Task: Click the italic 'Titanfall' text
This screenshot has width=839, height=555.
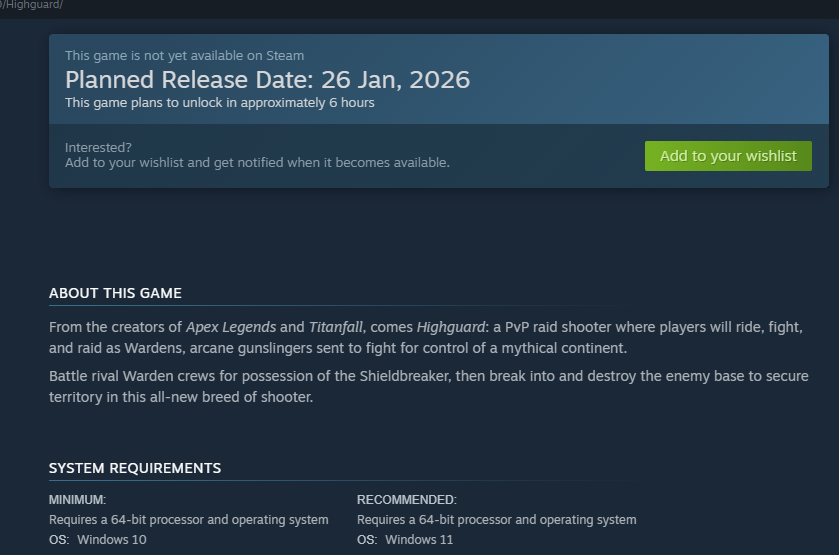Action: [337, 327]
